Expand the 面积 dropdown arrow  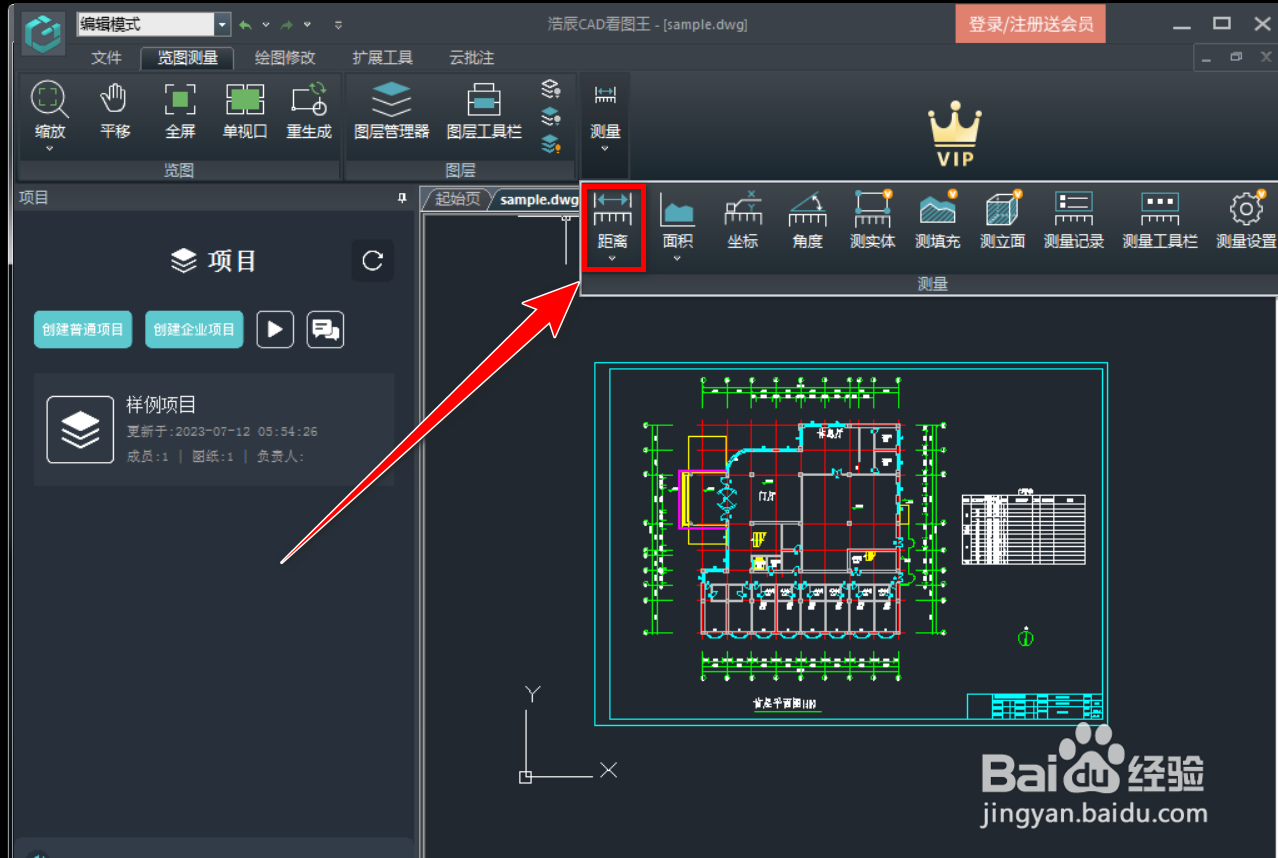678,259
